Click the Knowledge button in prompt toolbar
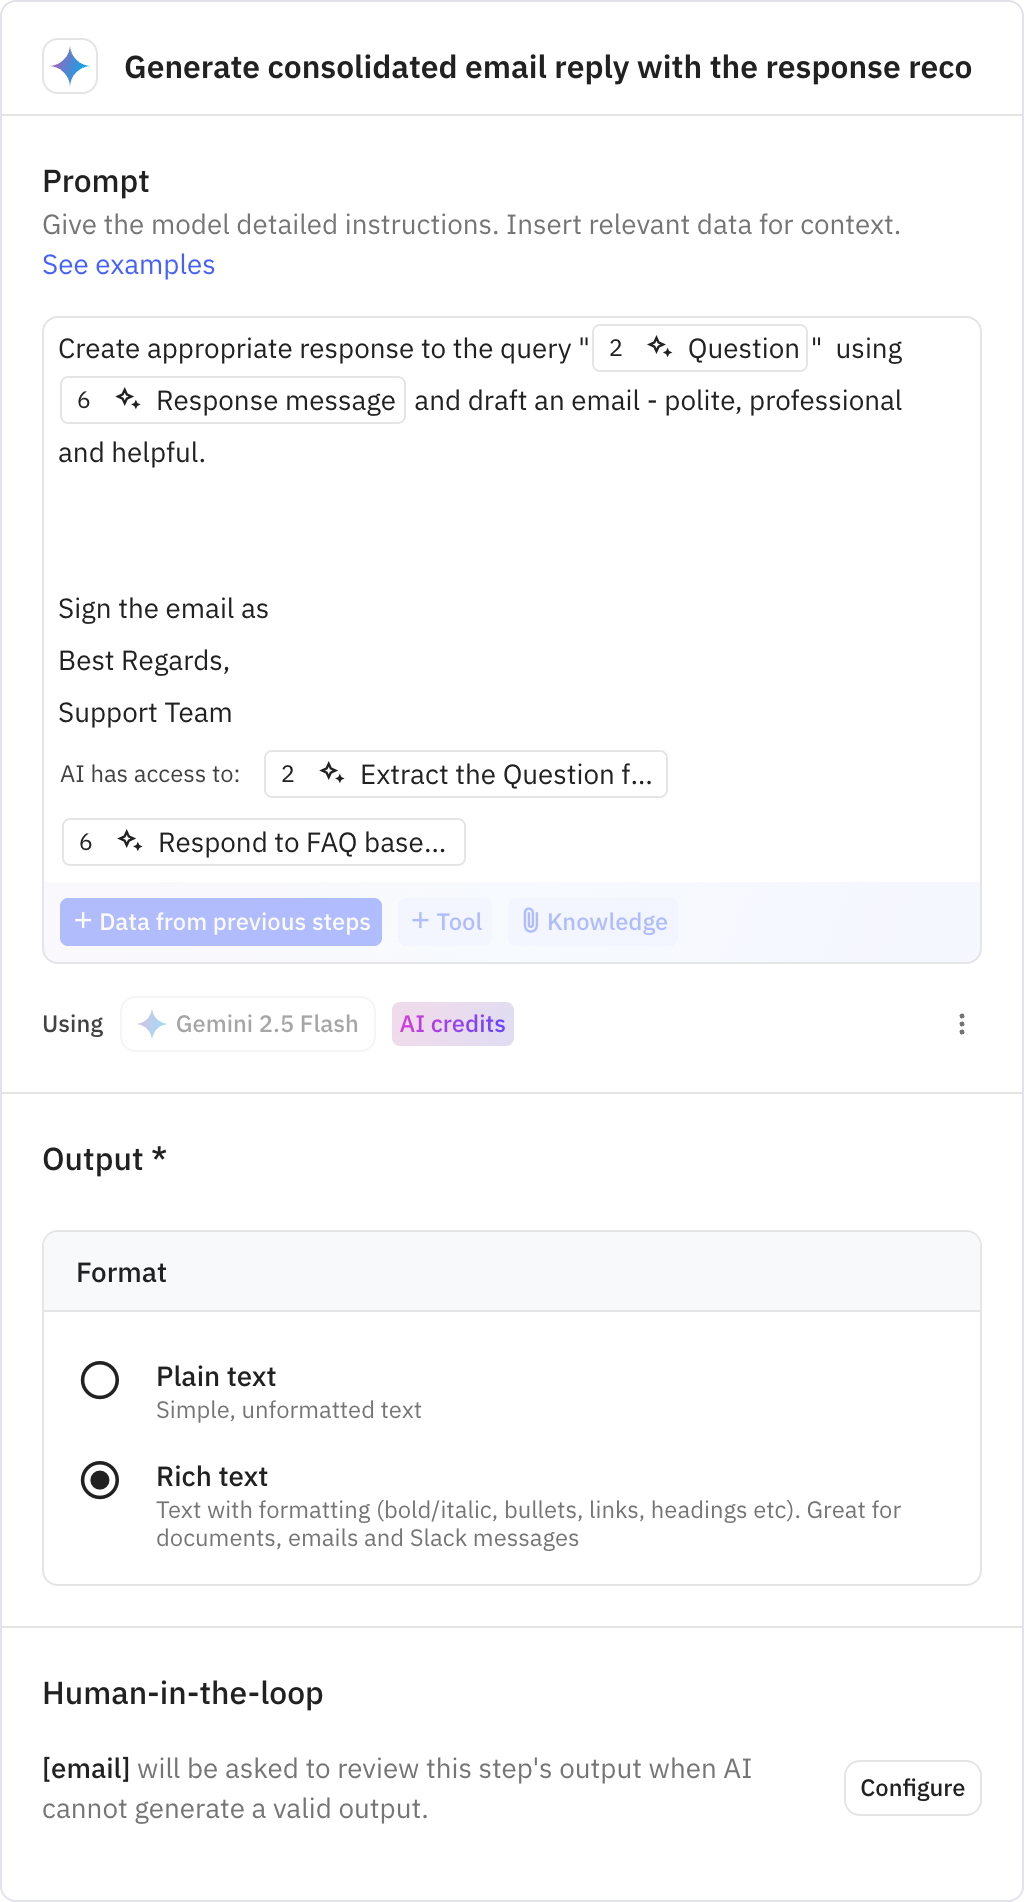Screen dimensions: 1024x1902 coord(593,921)
